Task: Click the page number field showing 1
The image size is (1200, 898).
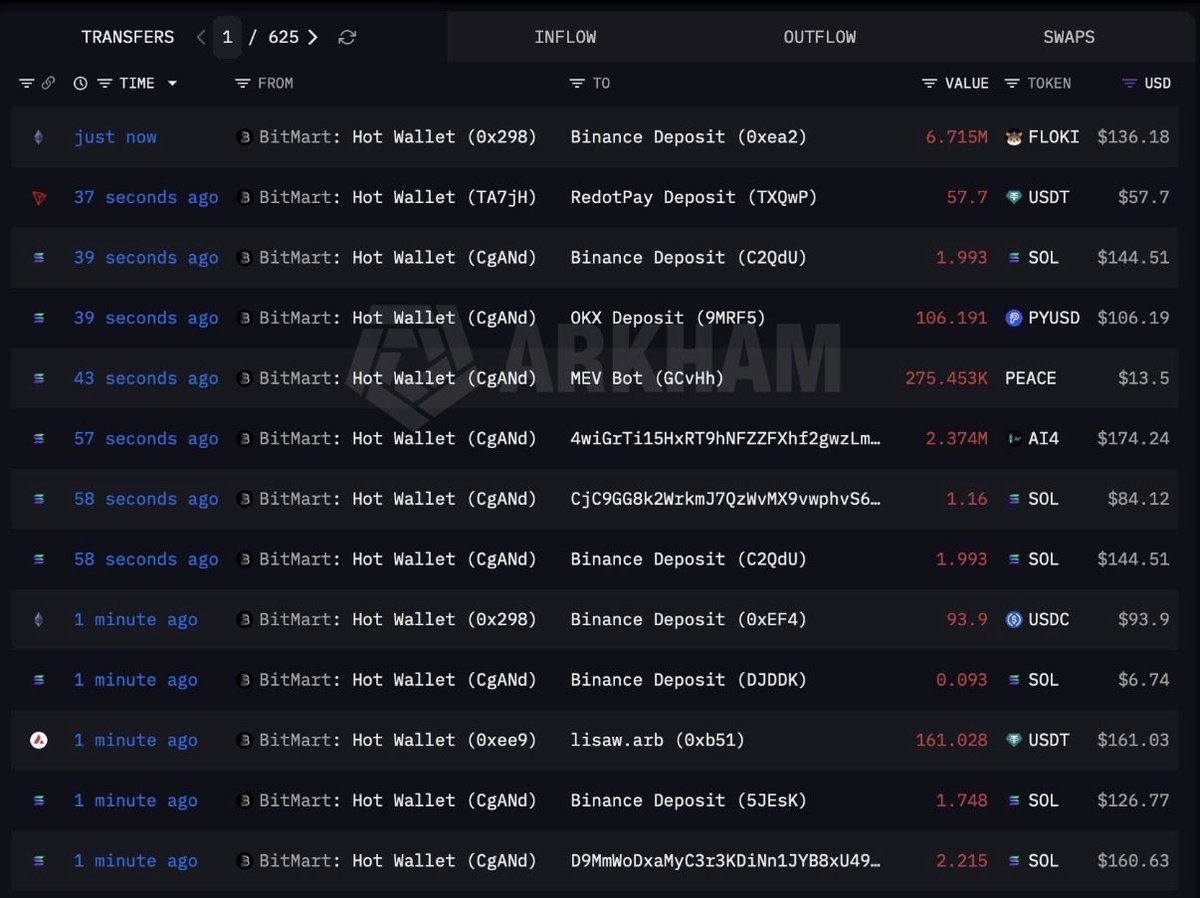Action: click(x=227, y=37)
